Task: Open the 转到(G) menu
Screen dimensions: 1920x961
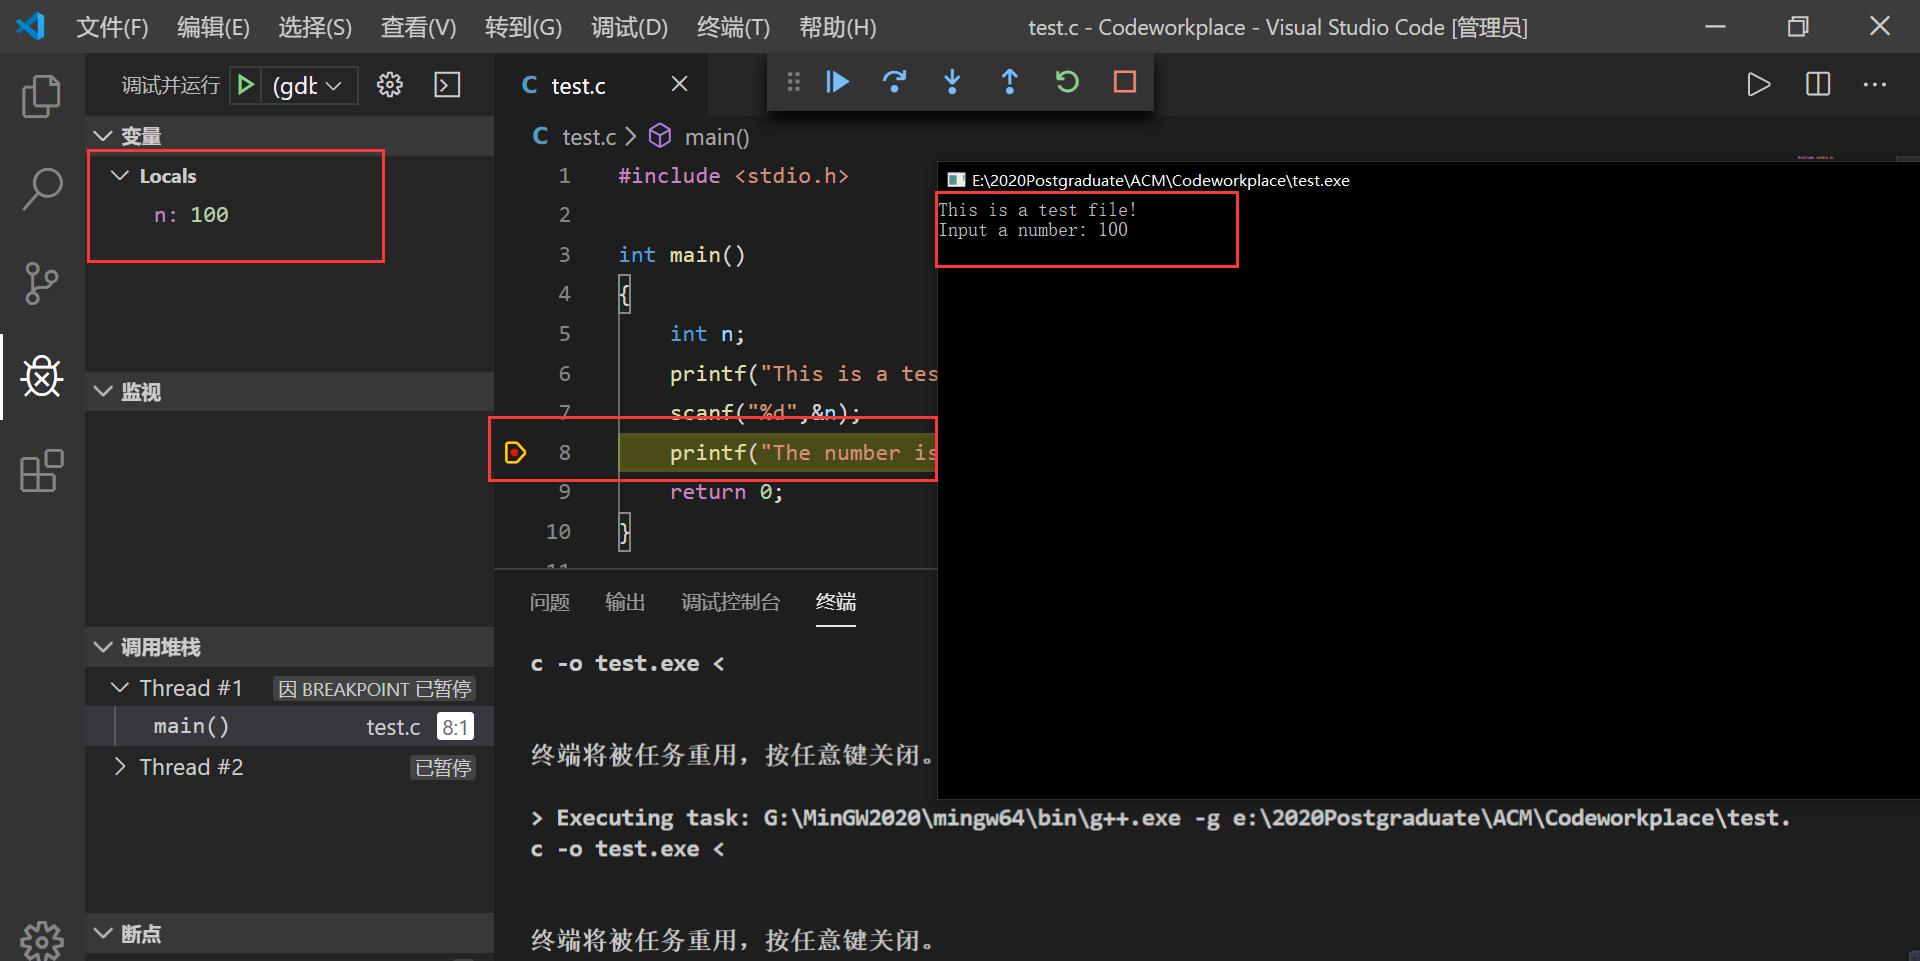Action: (x=523, y=27)
